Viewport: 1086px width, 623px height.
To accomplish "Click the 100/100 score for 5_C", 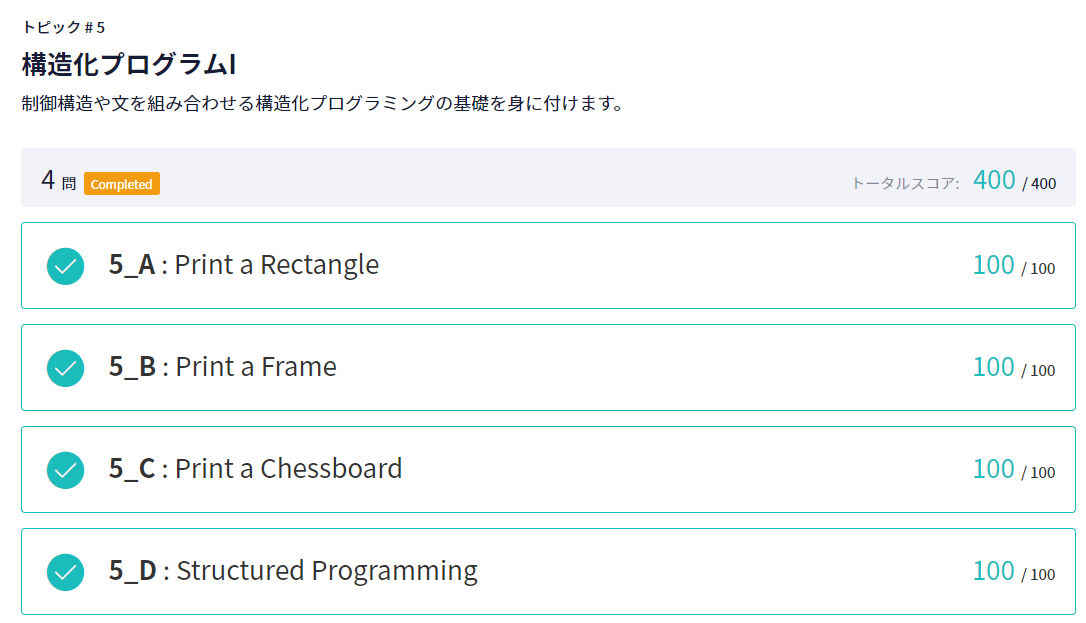I will 1015,469.
